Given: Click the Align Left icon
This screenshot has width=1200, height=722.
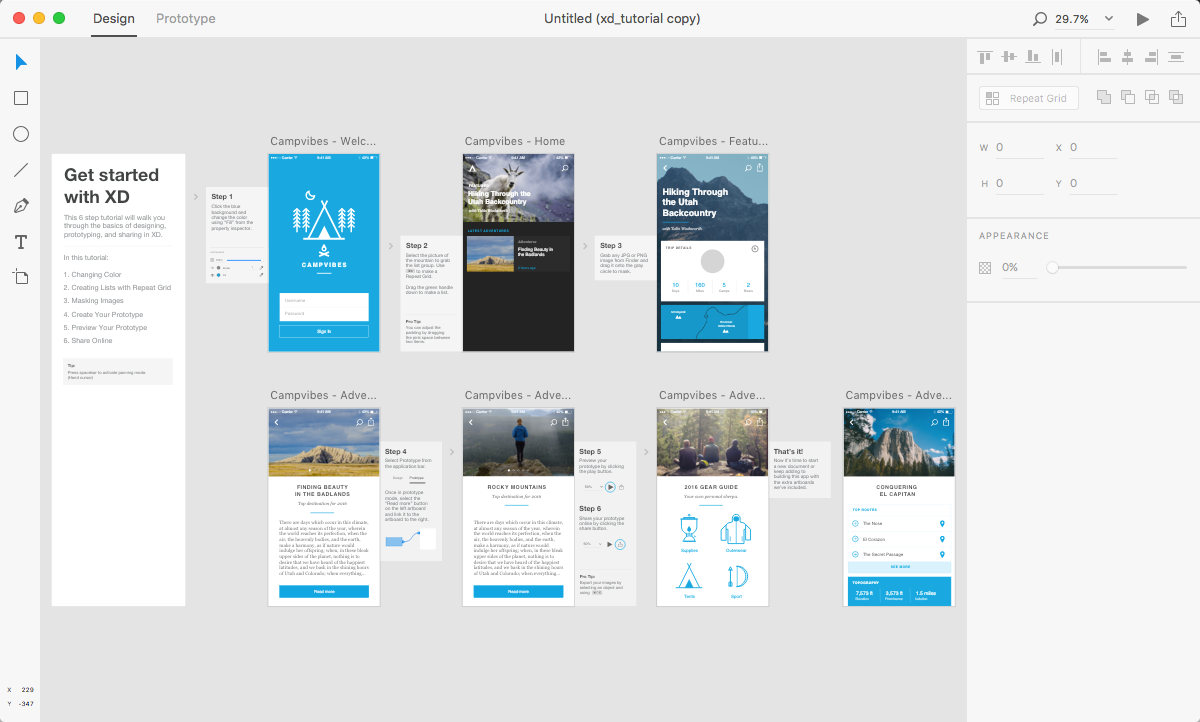Looking at the screenshot, I should [1104, 57].
